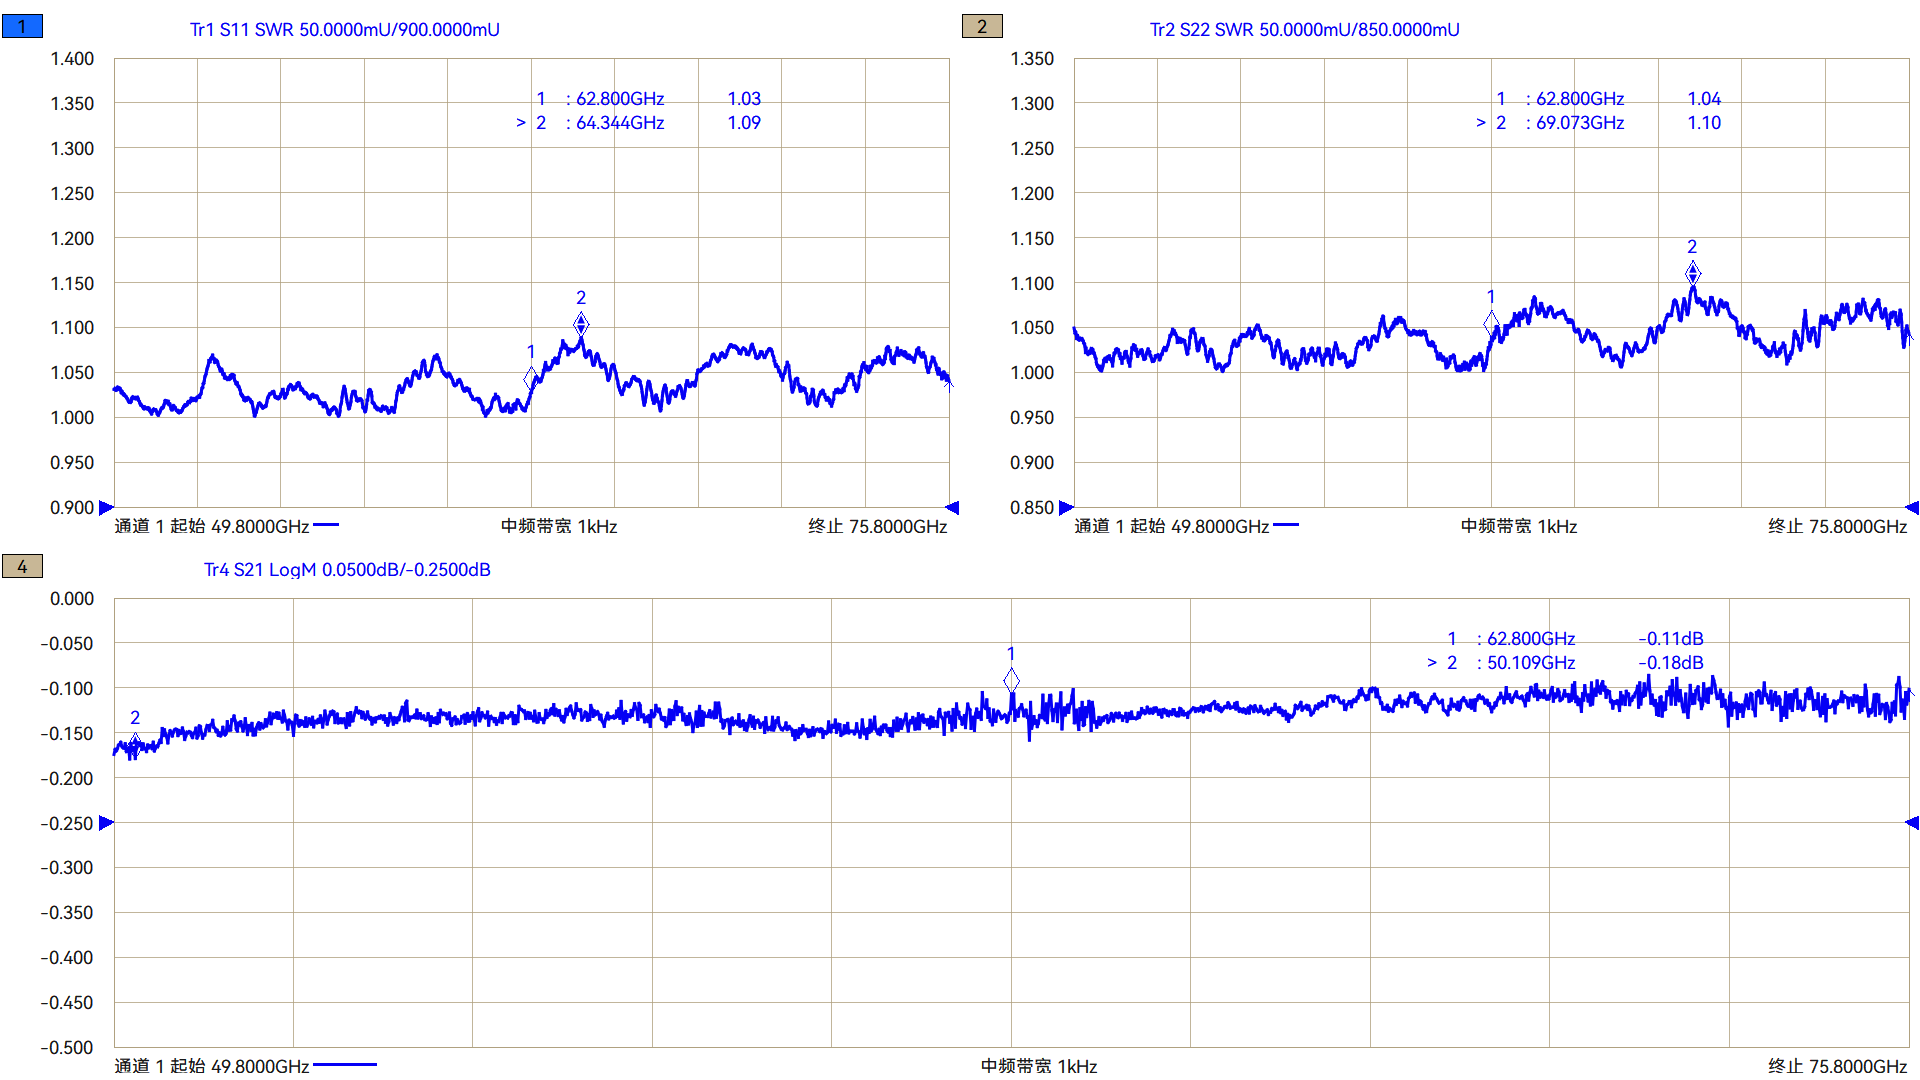Click marker 1 diamond on S11 trace
Image resolution: width=1920 pixels, height=1080 pixels.
coord(531,377)
